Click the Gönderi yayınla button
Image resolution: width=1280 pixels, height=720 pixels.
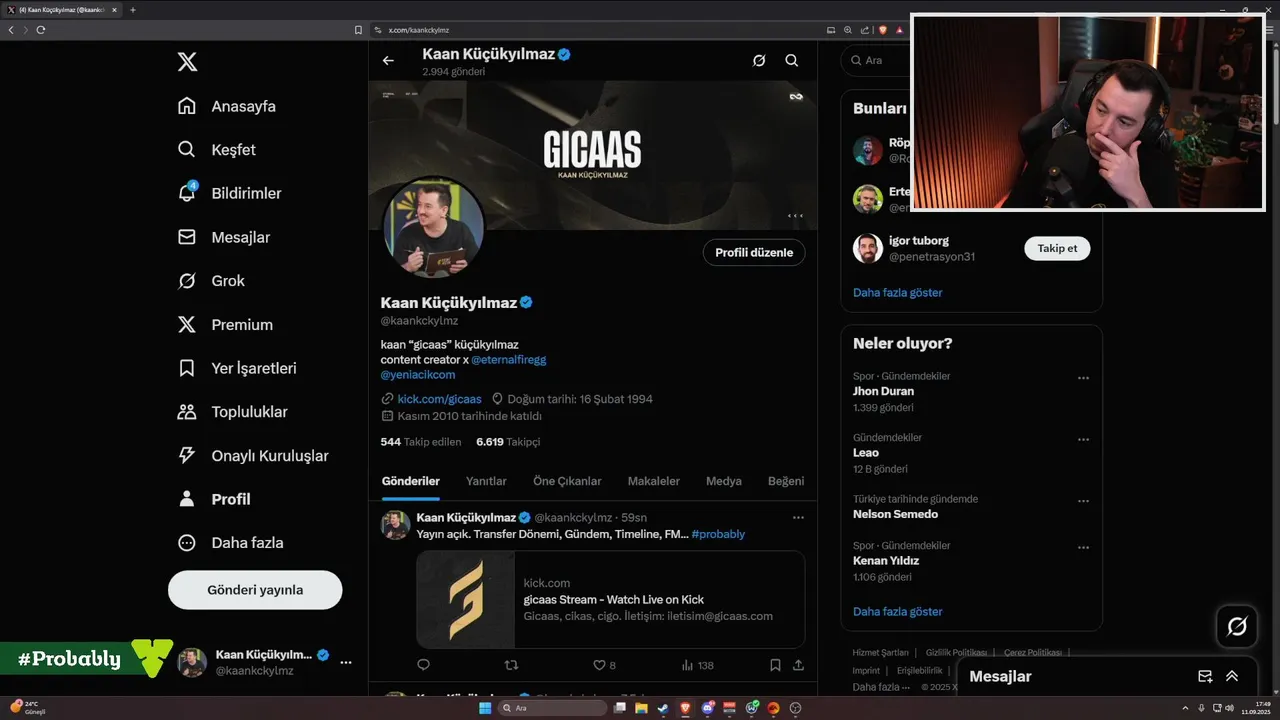(x=255, y=590)
